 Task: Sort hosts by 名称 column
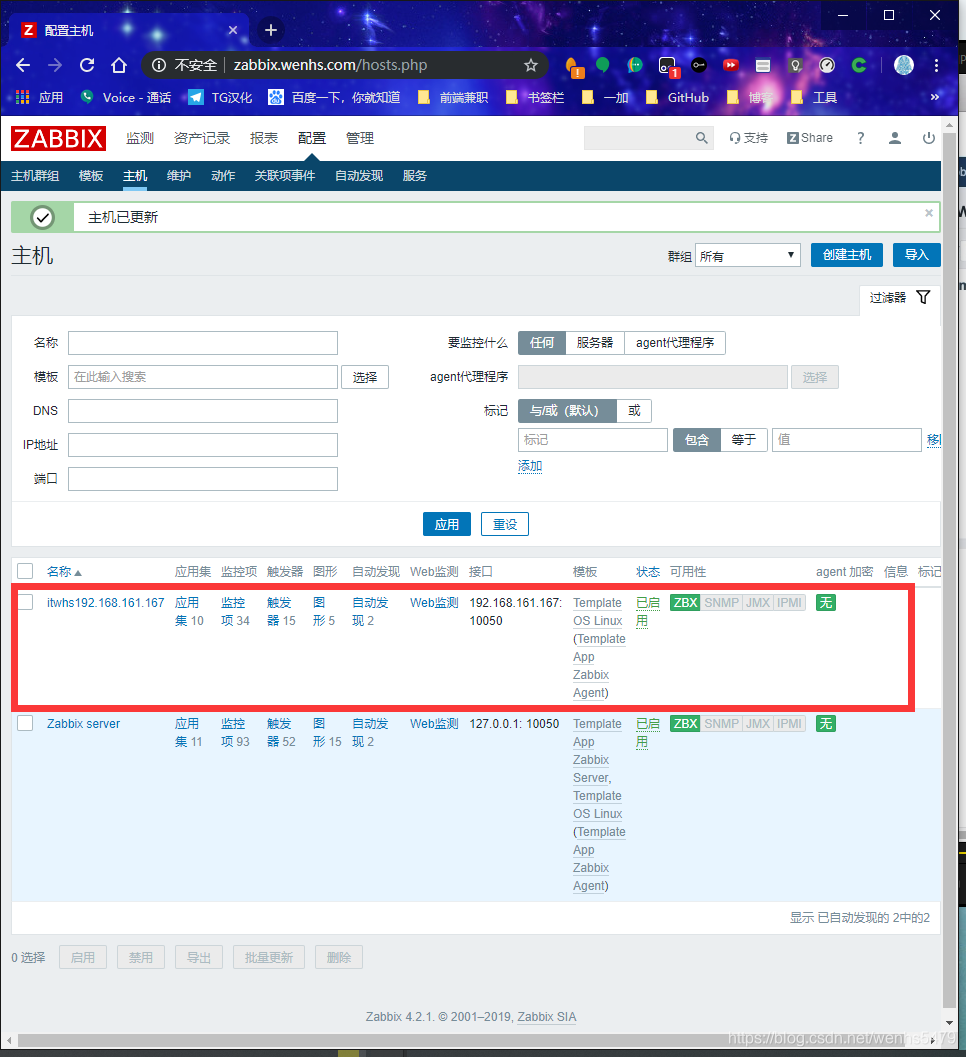coord(63,572)
